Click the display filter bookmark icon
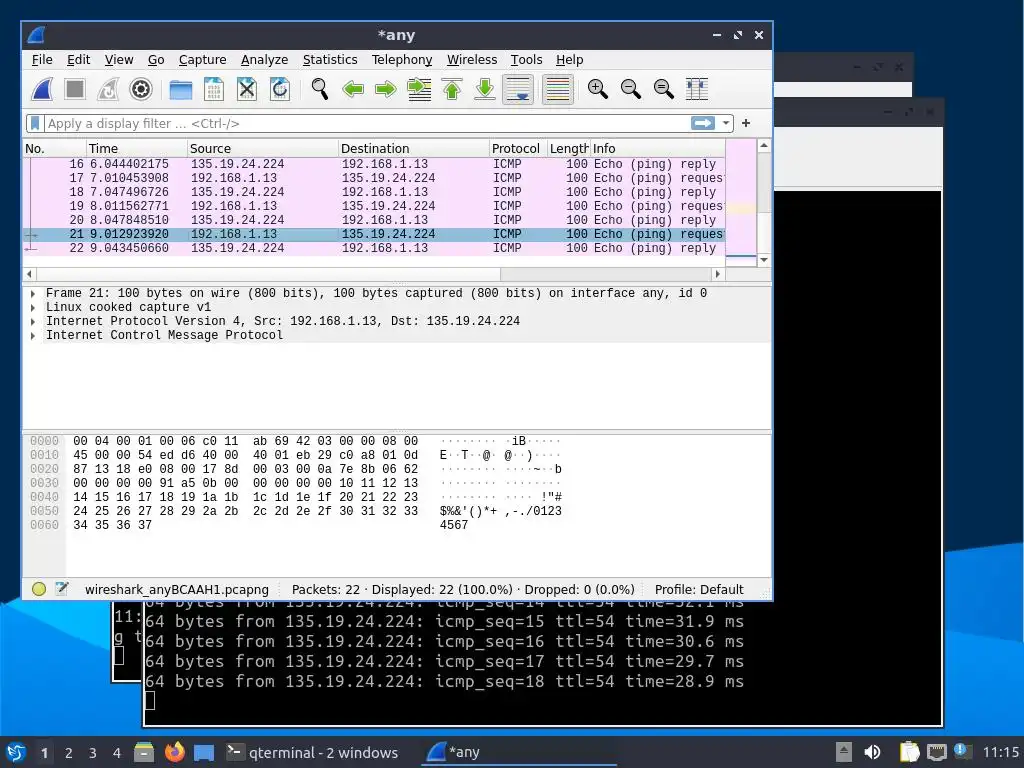The width and height of the screenshot is (1024, 768). point(35,123)
